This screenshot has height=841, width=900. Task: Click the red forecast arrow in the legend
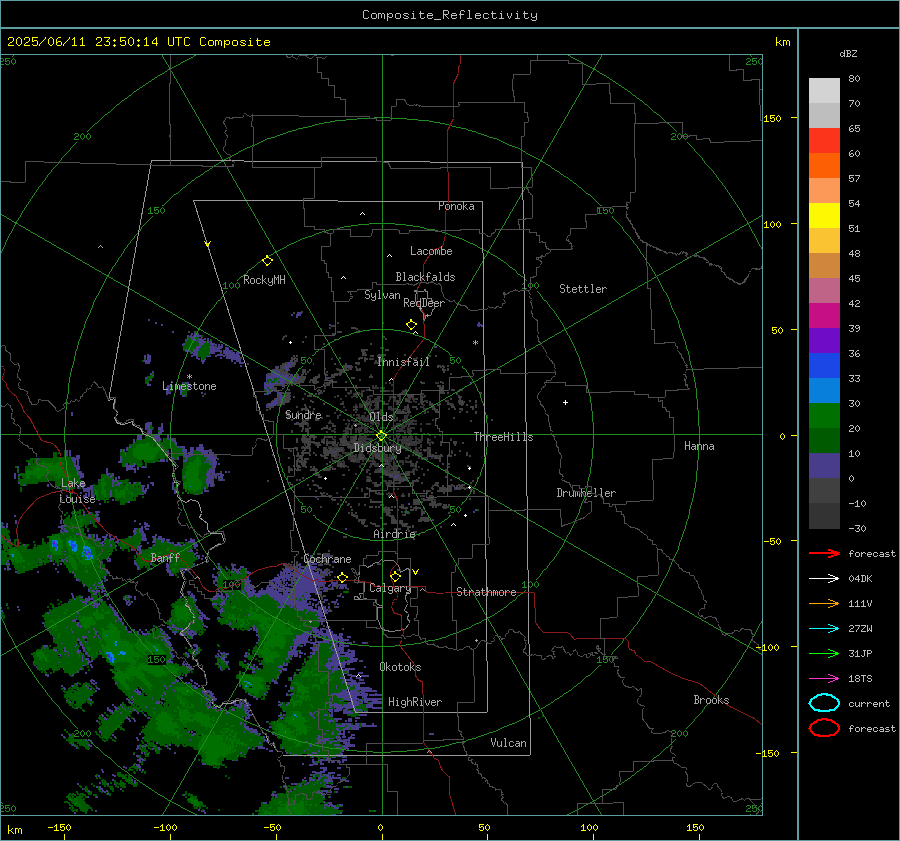[824, 553]
